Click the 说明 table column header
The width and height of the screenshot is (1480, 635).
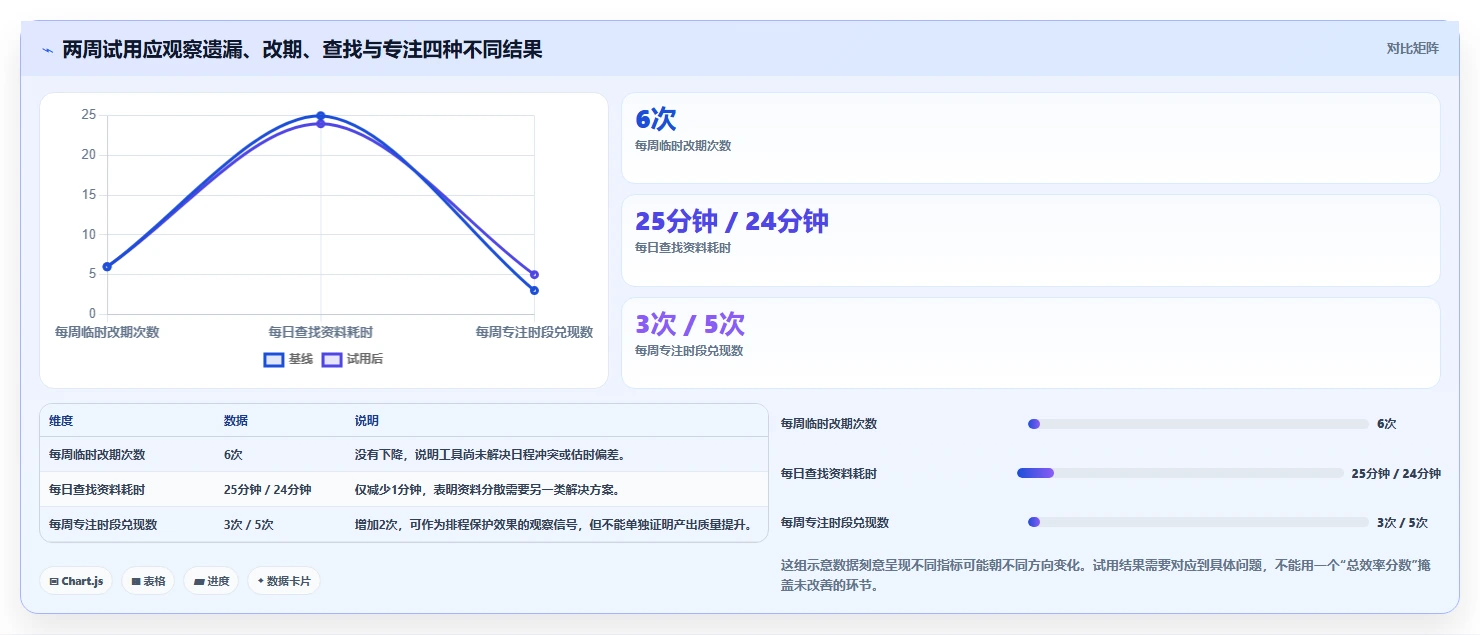click(x=367, y=421)
